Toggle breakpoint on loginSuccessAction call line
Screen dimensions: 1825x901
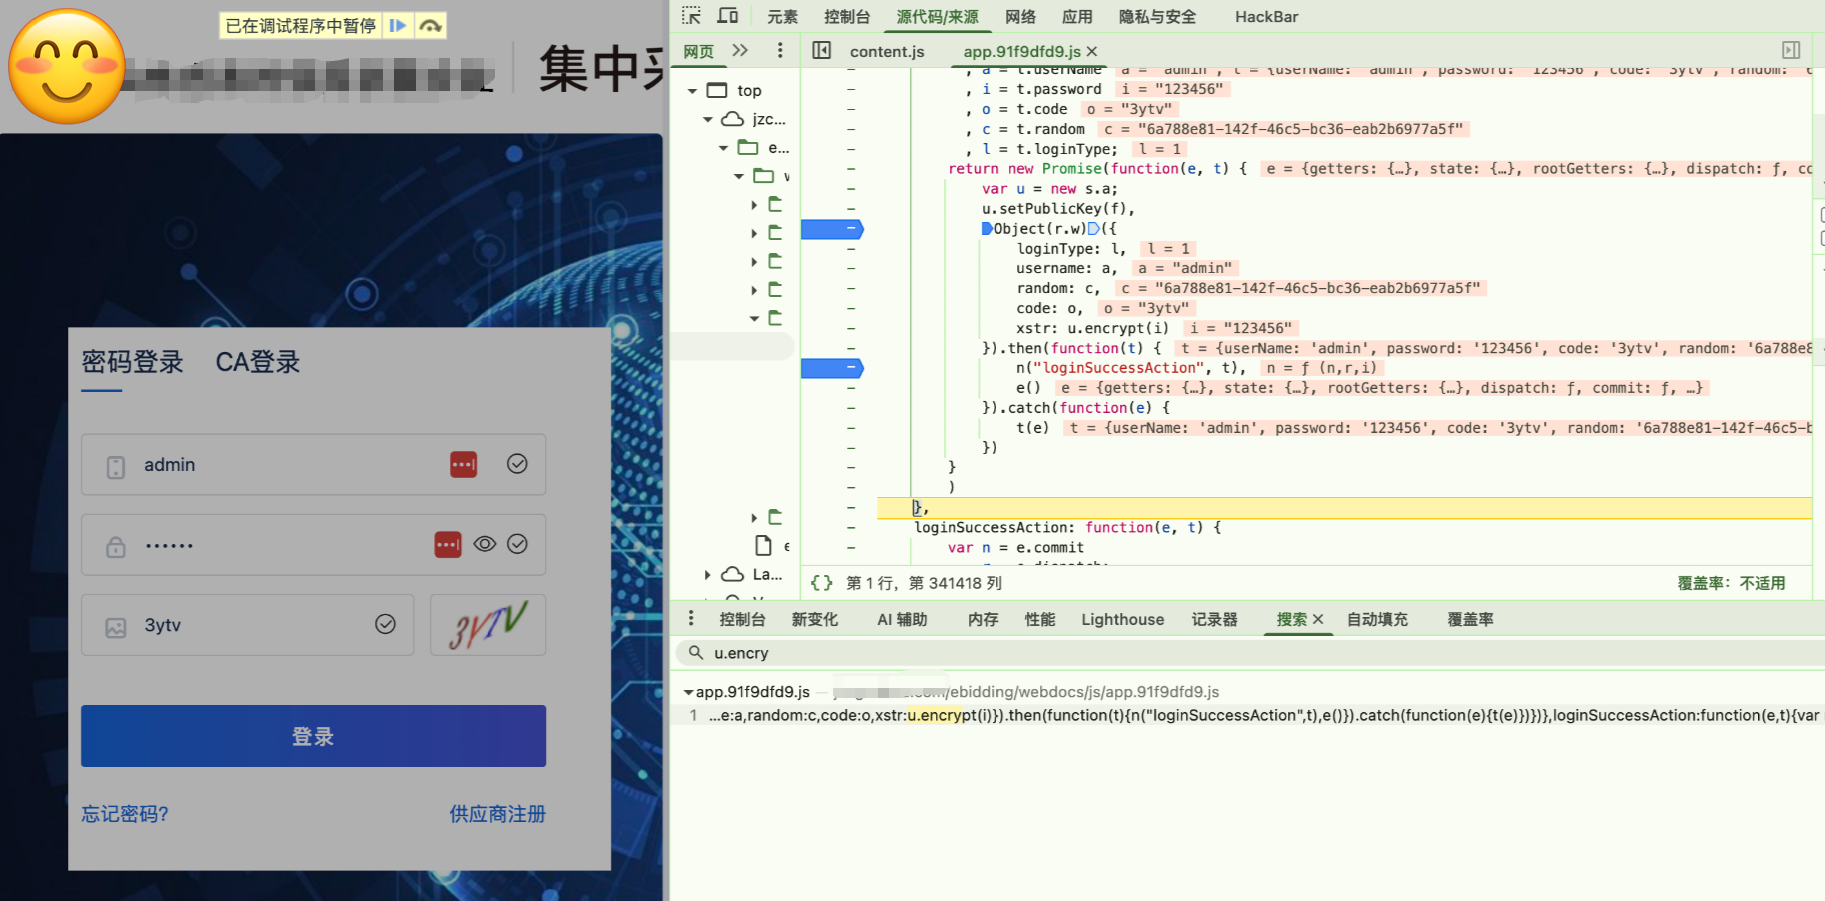pyautogui.click(x=831, y=368)
